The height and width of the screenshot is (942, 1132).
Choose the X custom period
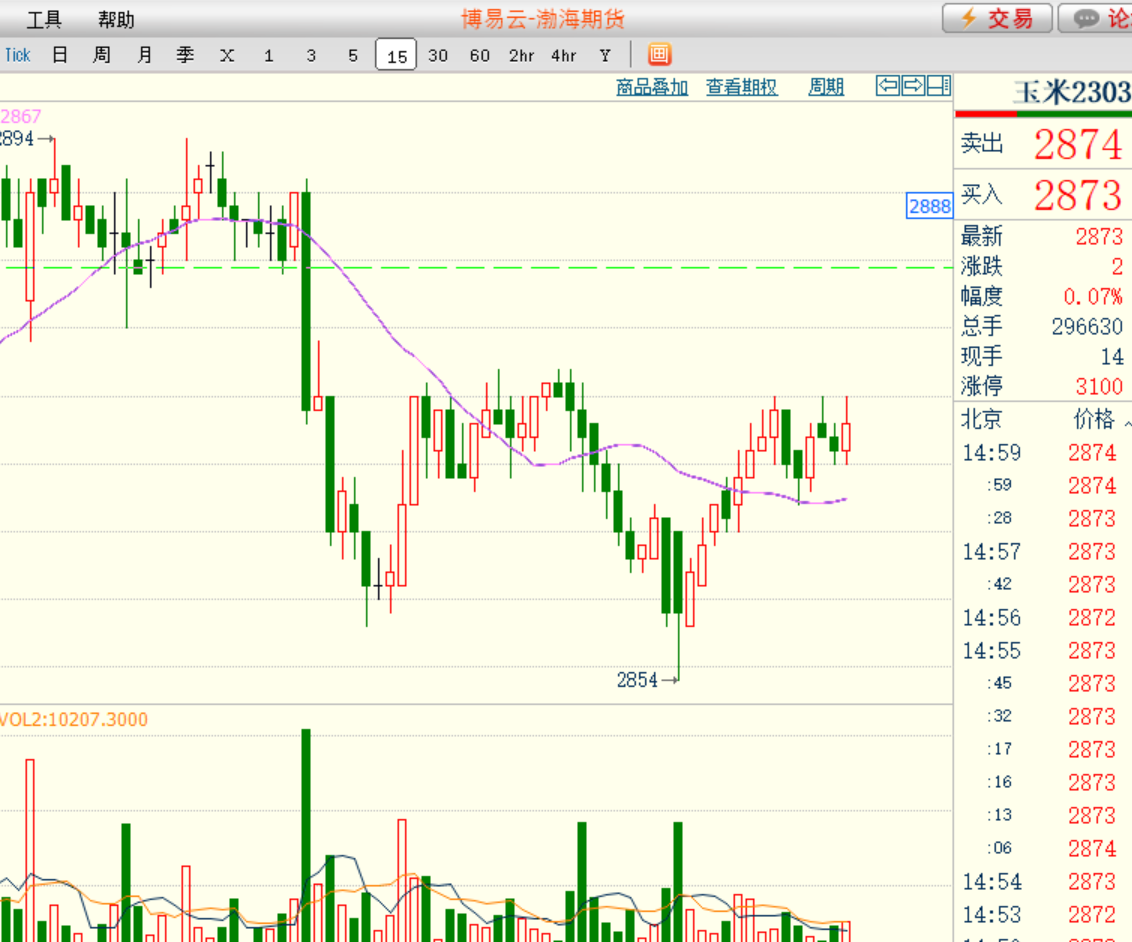point(227,56)
